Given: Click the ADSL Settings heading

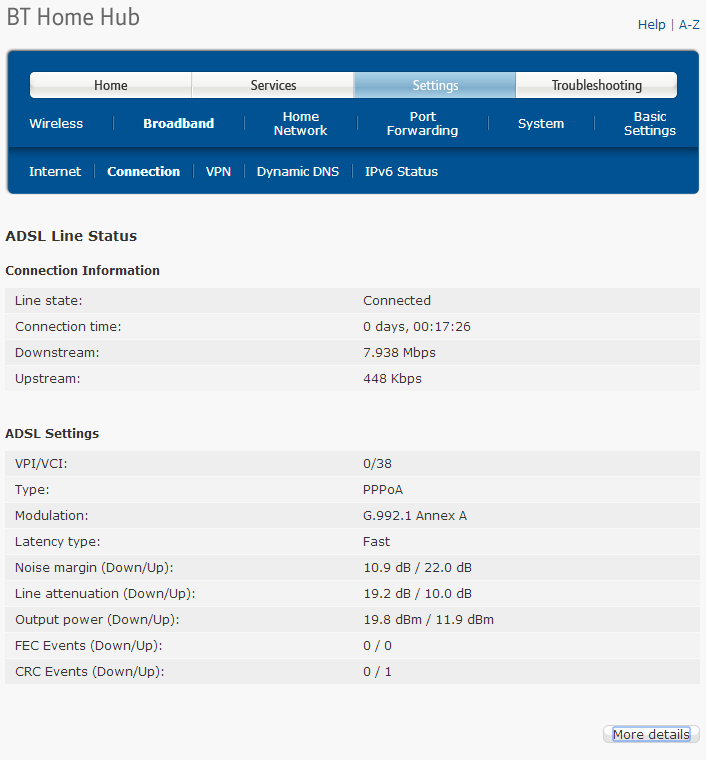Looking at the screenshot, I should (x=52, y=433).
